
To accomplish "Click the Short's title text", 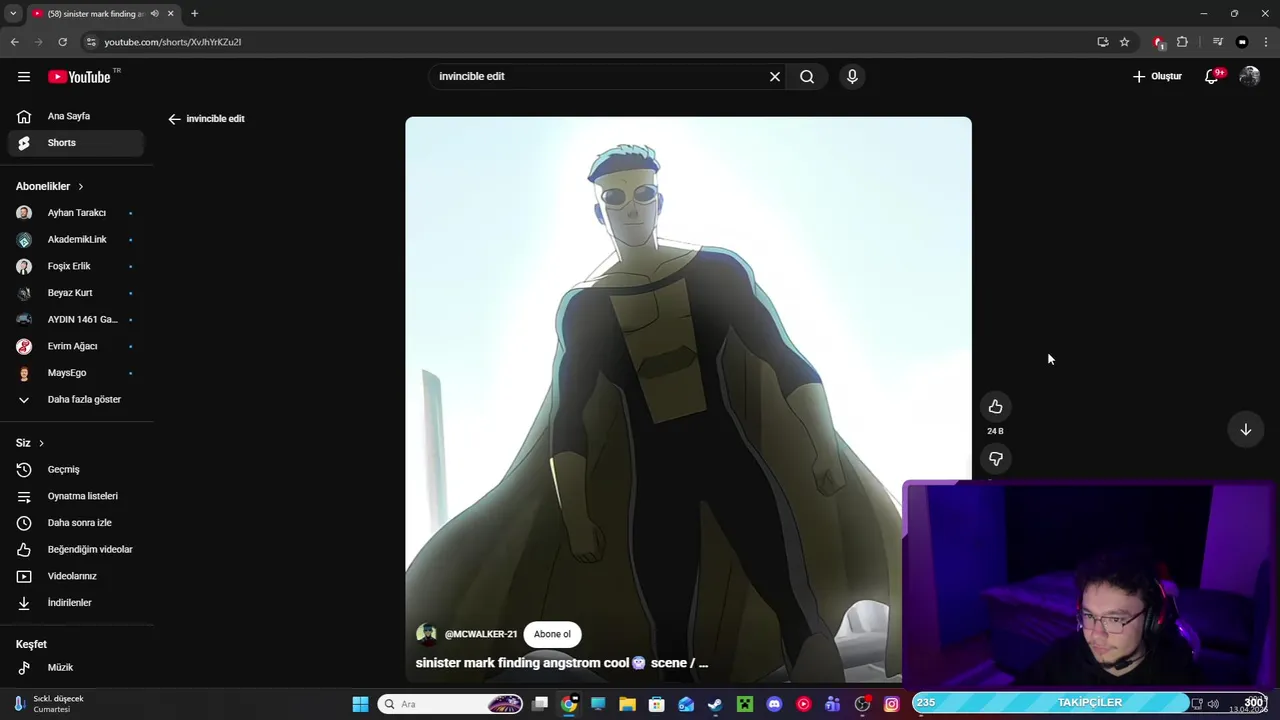I will (562, 663).
